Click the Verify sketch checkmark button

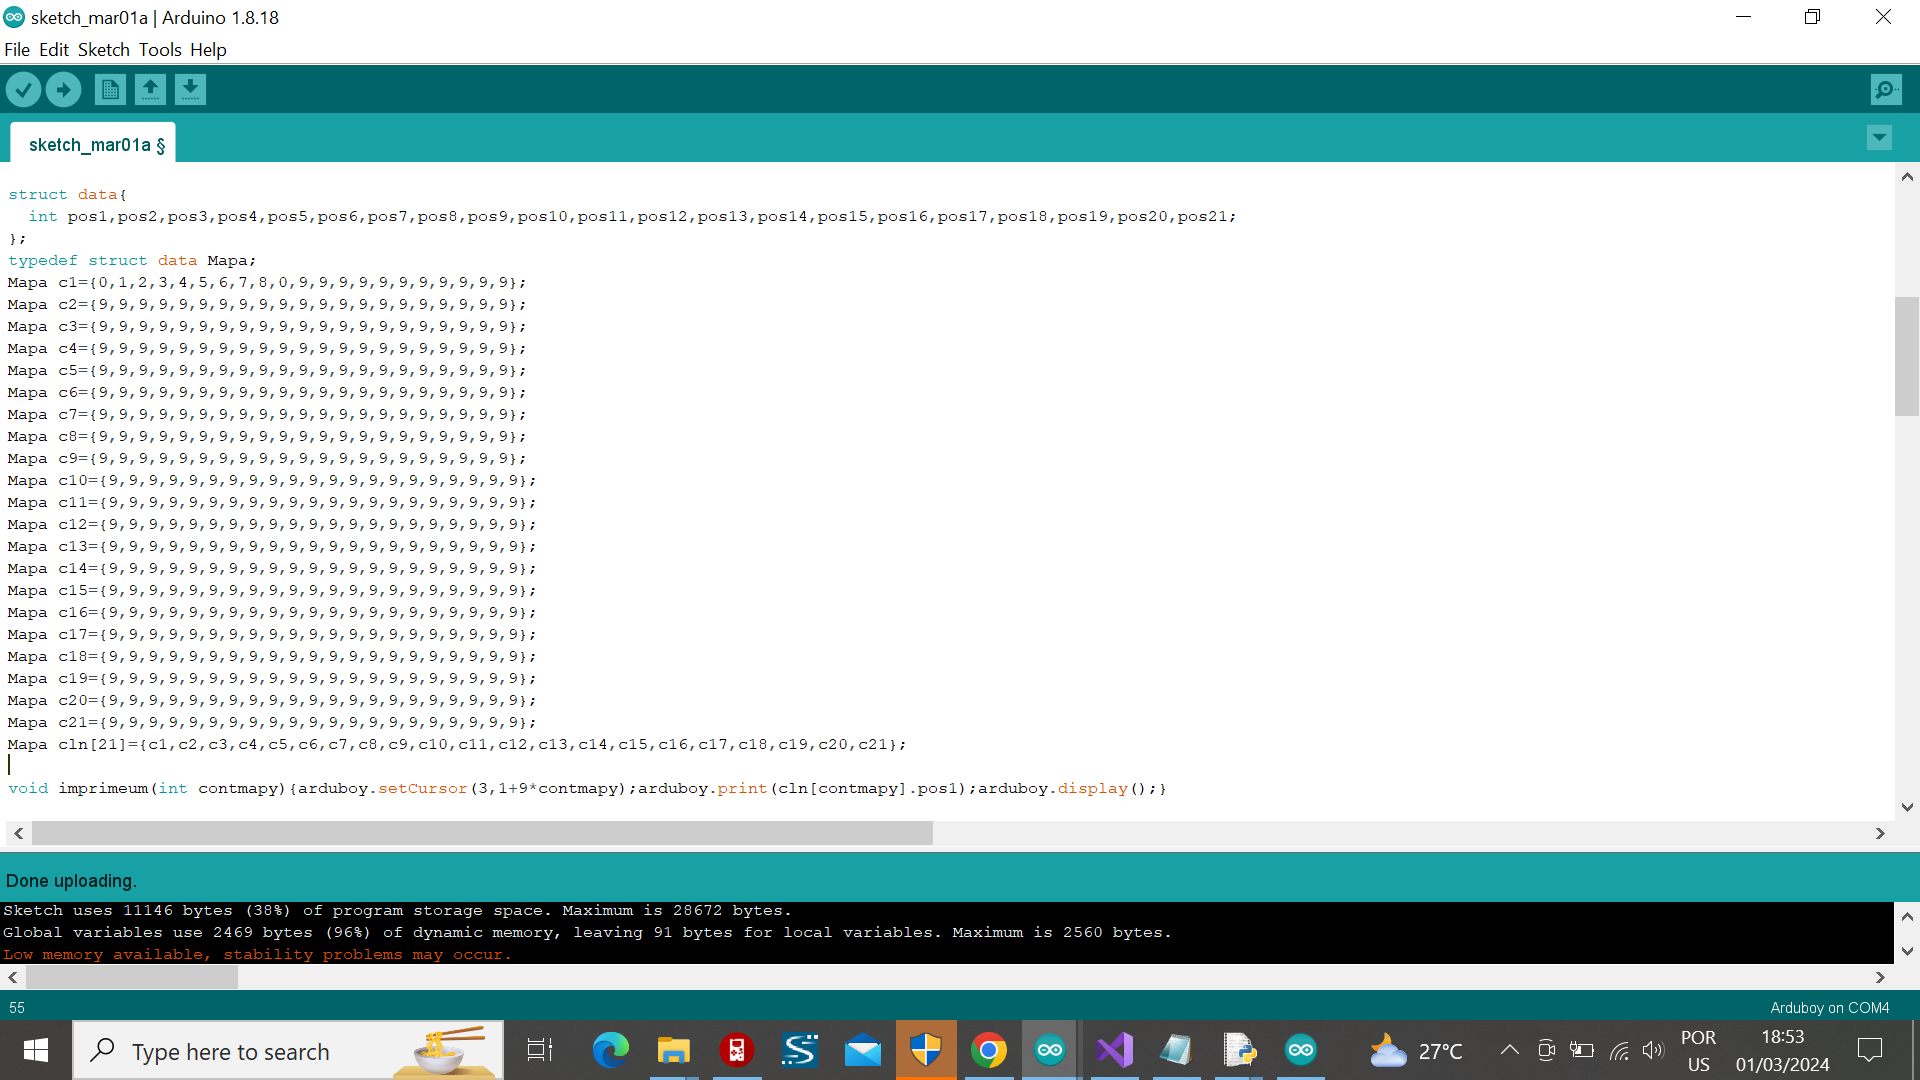[23, 90]
